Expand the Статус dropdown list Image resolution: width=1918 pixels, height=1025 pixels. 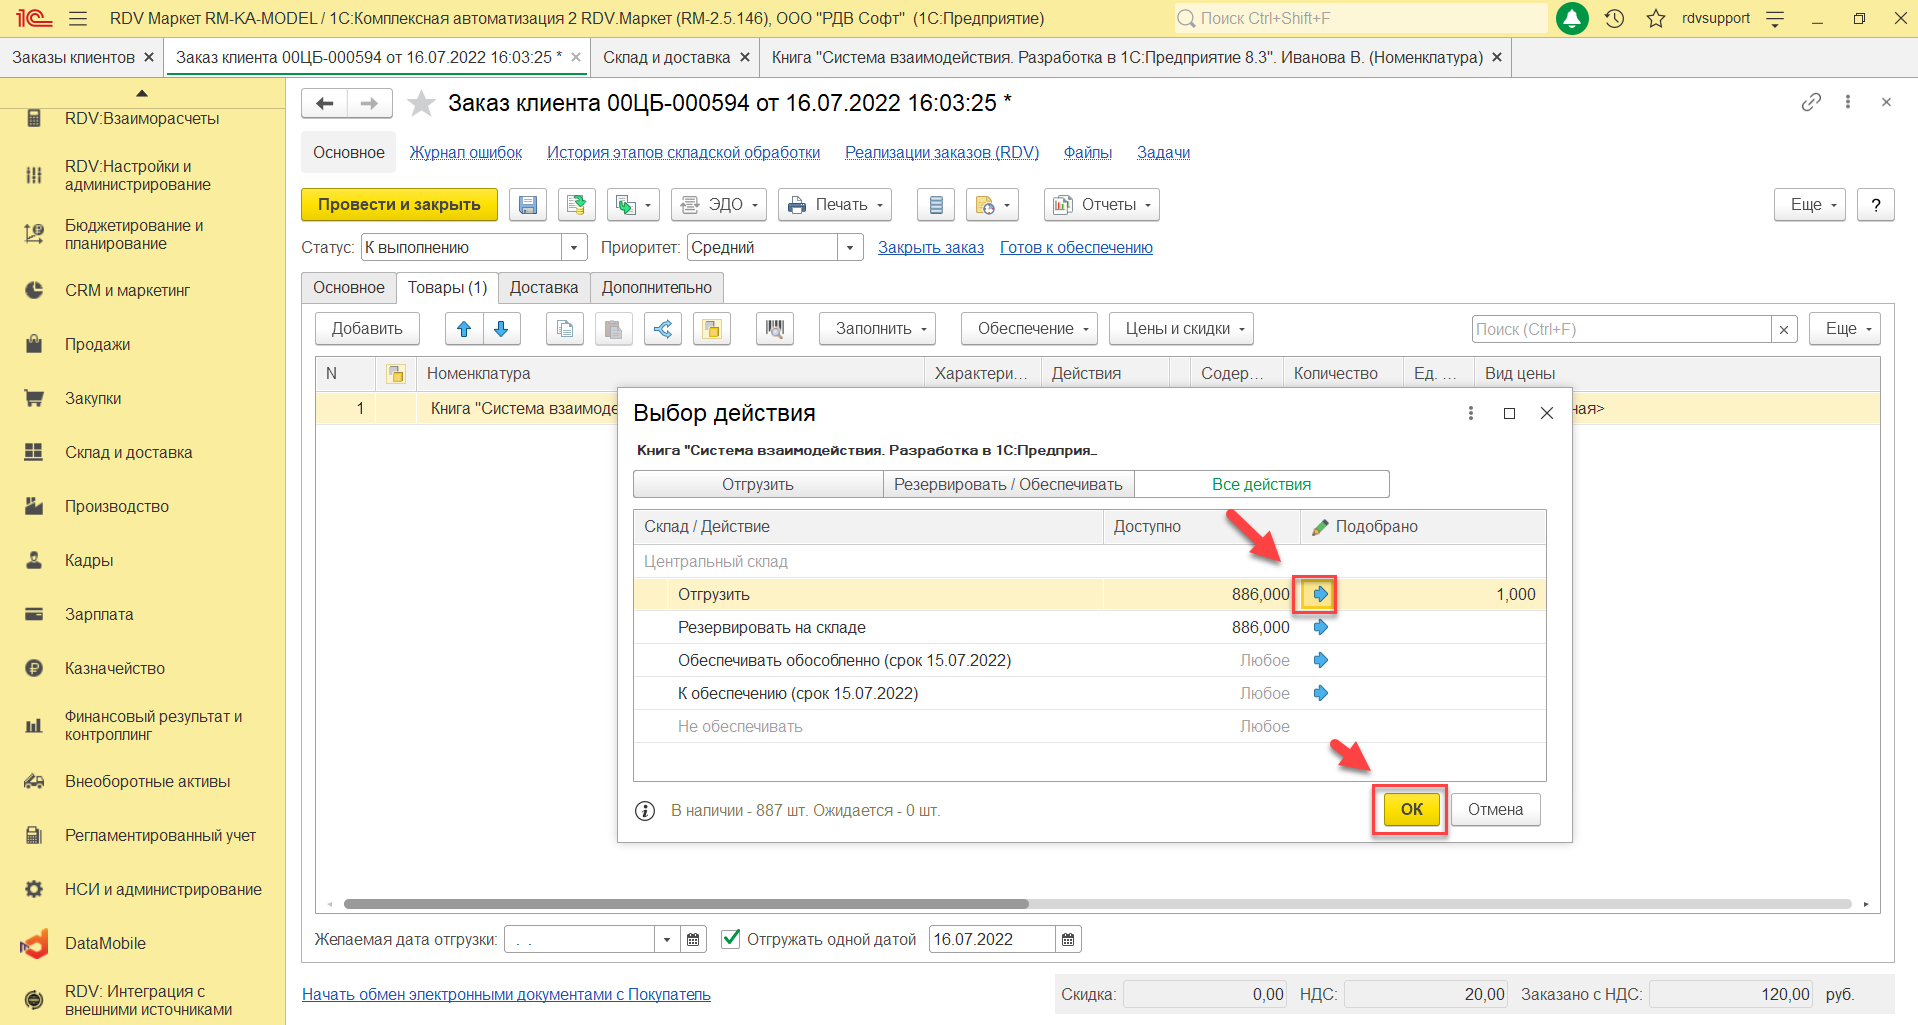[x=574, y=247]
